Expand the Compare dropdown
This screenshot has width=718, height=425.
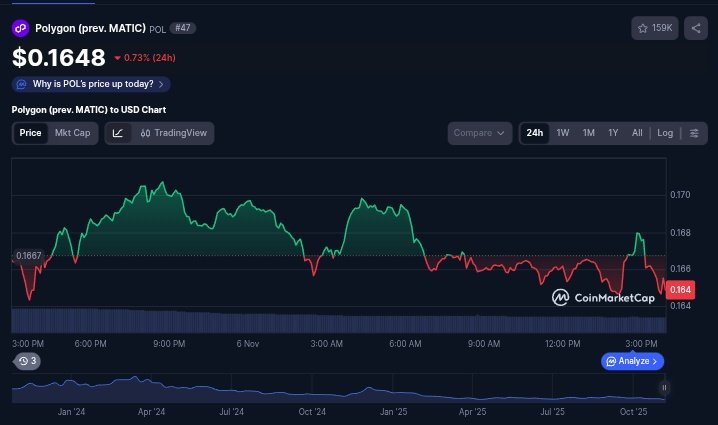pyautogui.click(x=479, y=133)
